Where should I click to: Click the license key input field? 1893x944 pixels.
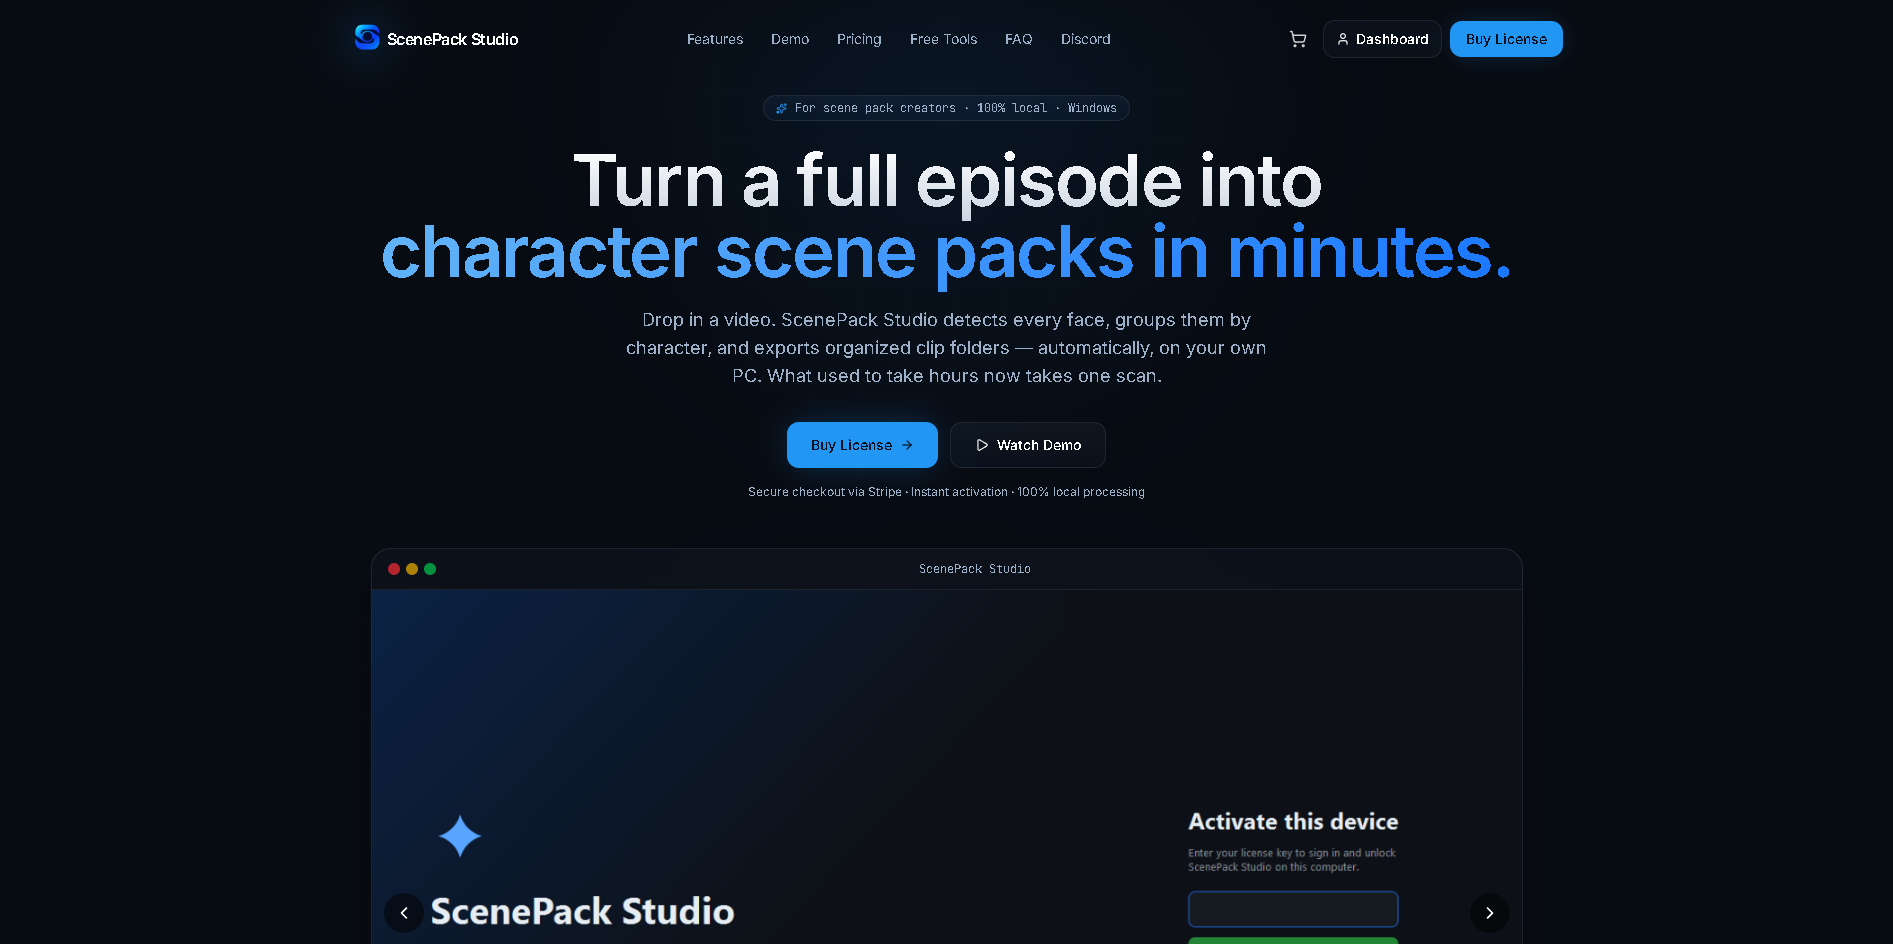1293,909
